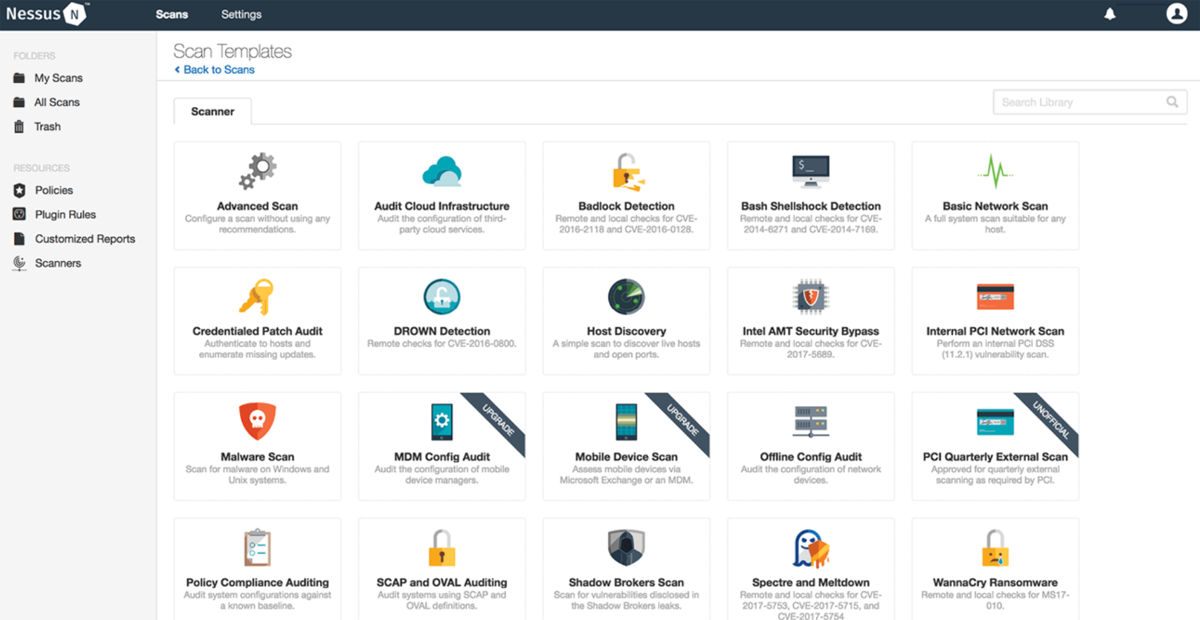Select the Credentialed Patch Audit keys icon
The width and height of the screenshot is (1200, 620).
coord(257,297)
